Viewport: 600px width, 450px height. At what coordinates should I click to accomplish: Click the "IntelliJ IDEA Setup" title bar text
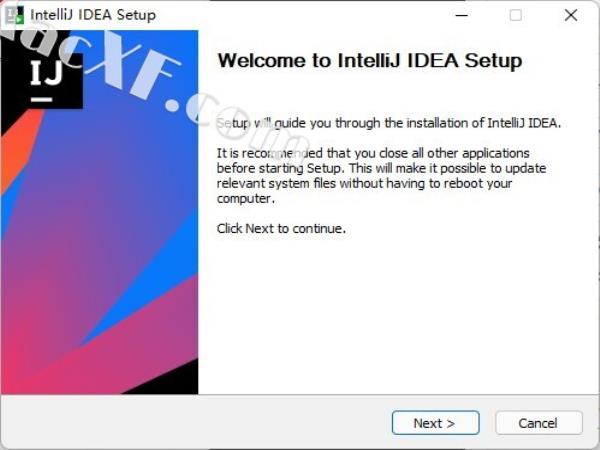93,15
